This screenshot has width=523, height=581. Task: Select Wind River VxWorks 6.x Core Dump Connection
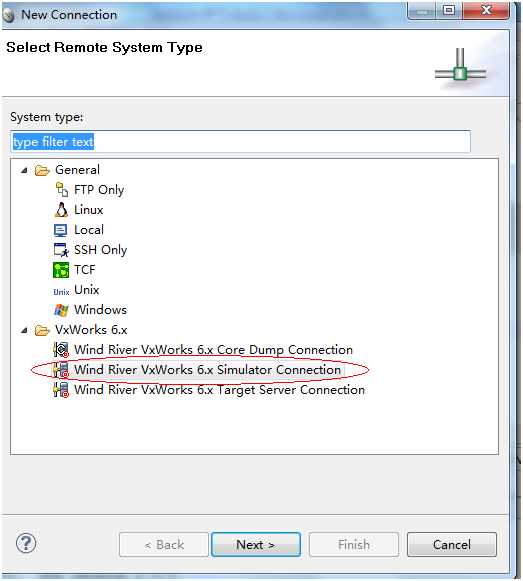213,349
